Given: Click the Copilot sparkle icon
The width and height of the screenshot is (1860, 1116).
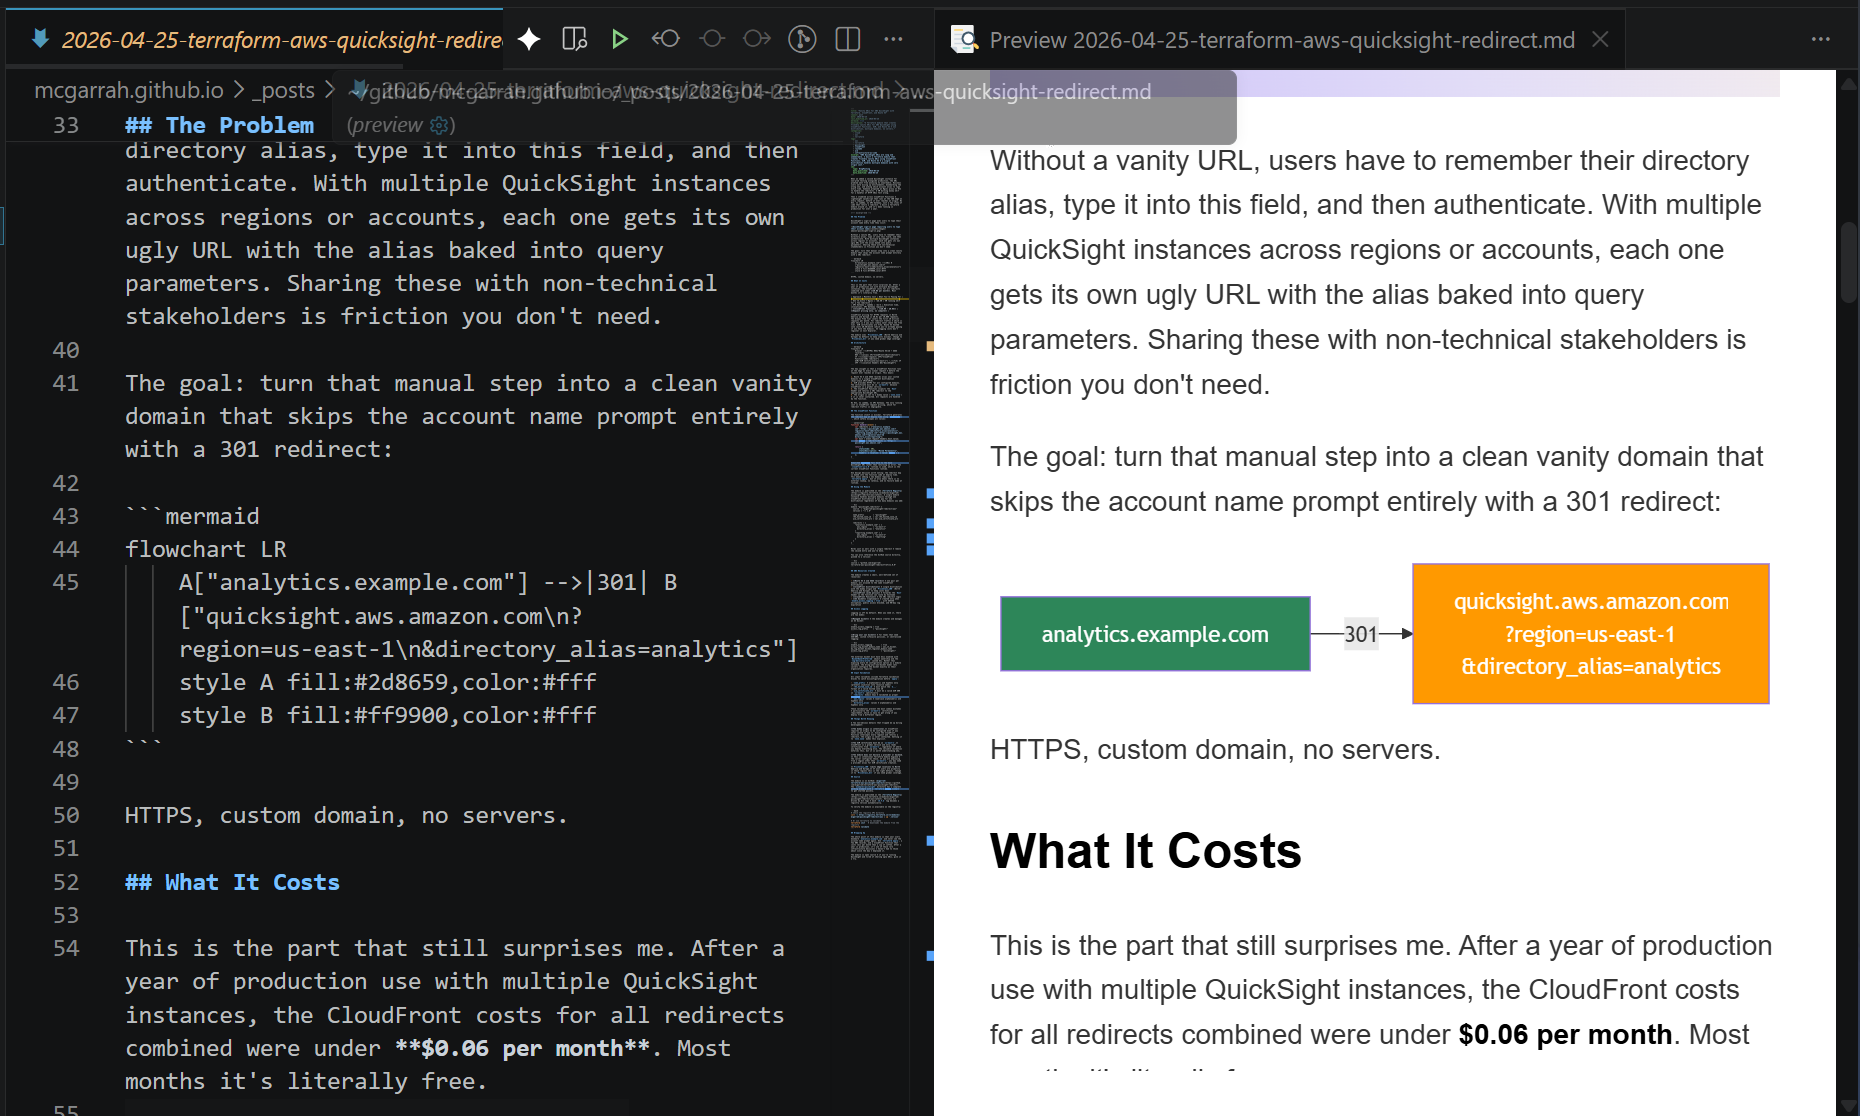Looking at the screenshot, I should [528, 38].
